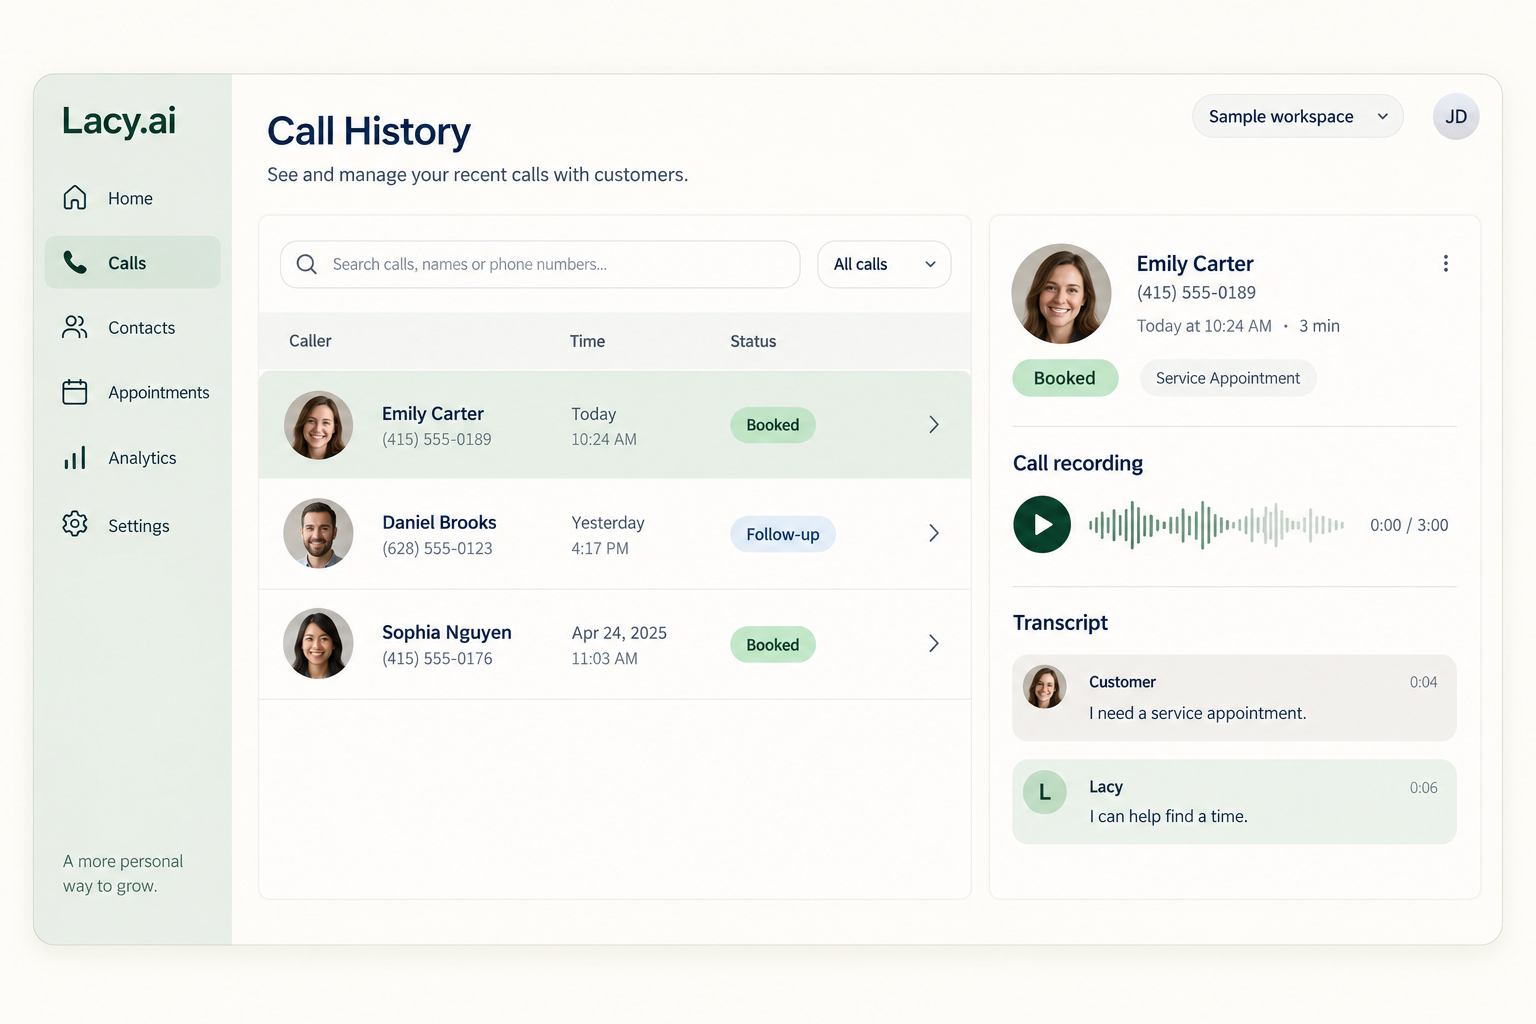The image size is (1536, 1024).
Task: Click Sophia Nguyen name in list
Action: tap(446, 632)
